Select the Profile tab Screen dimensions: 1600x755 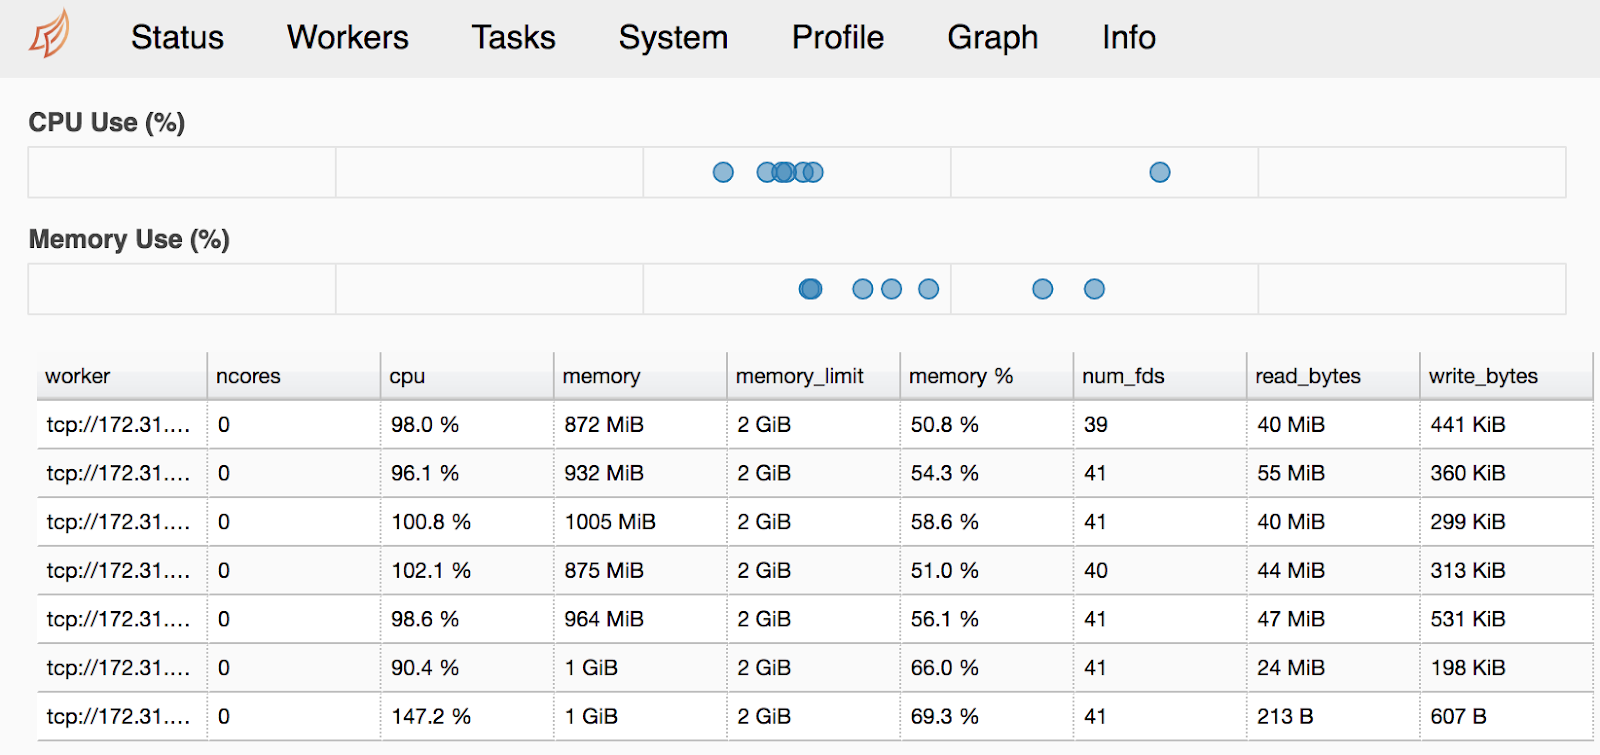(x=837, y=38)
